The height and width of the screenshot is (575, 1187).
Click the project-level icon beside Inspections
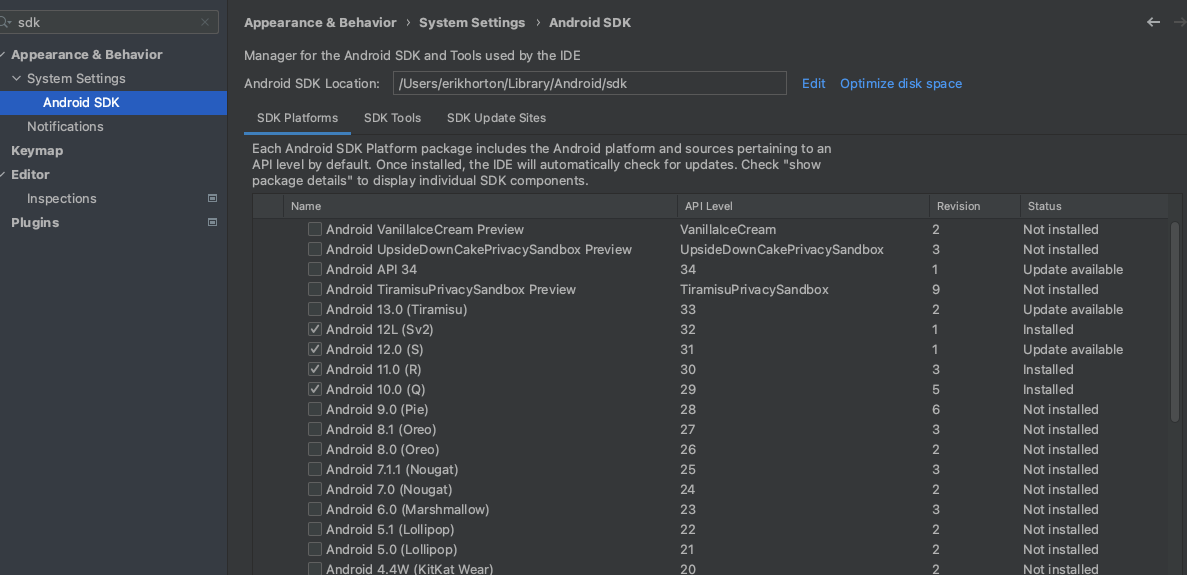[x=213, y=198]
